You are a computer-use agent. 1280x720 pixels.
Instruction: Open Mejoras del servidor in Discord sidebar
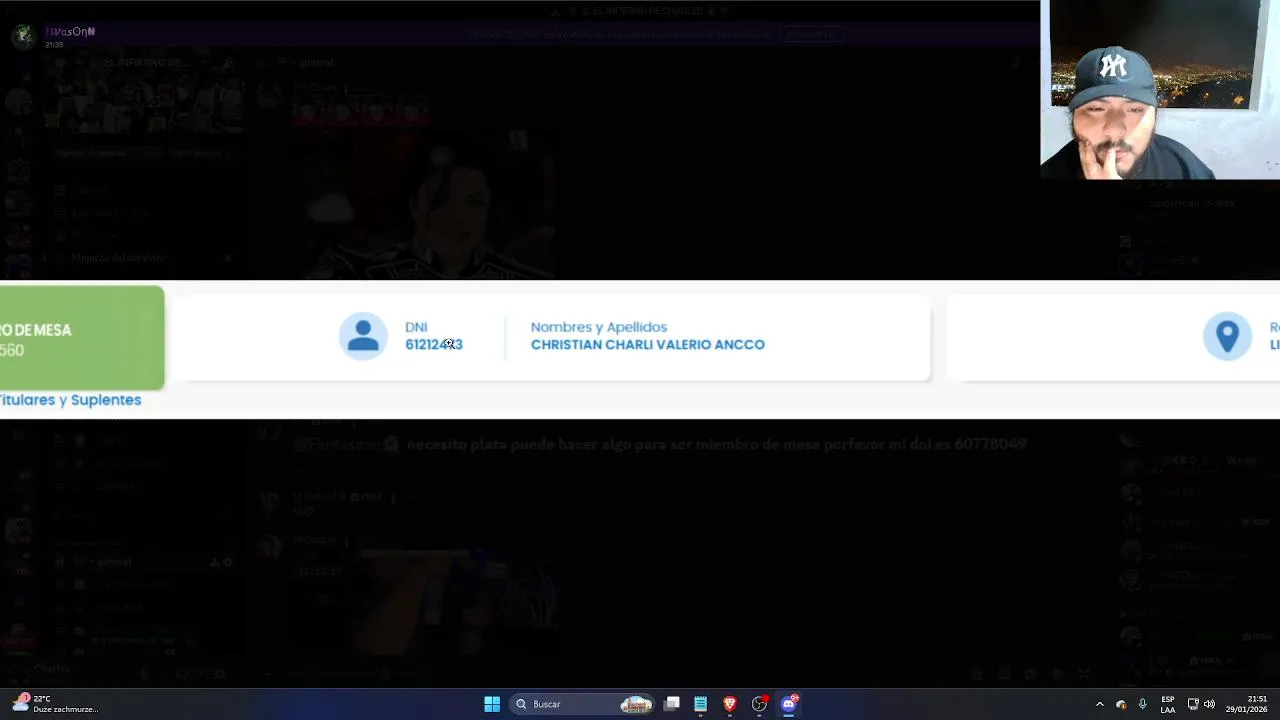[118, 258]
